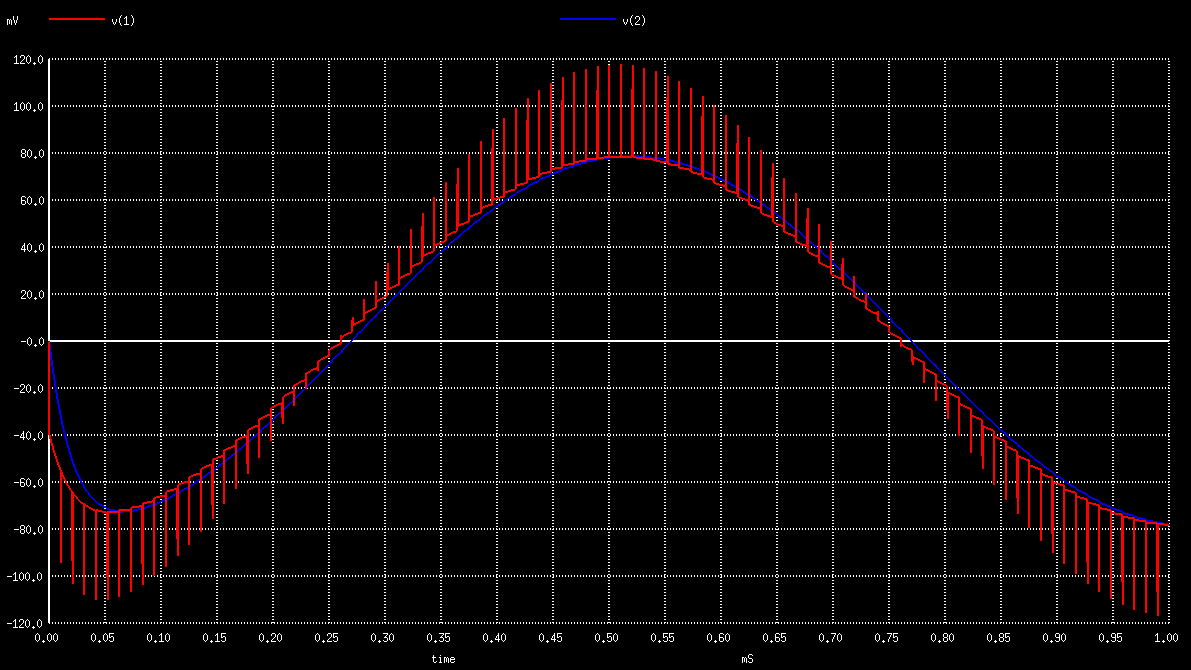Click the 0.50 x-axis value
The height and width of the screenshot is (670, 1191).
click(607, 638)
